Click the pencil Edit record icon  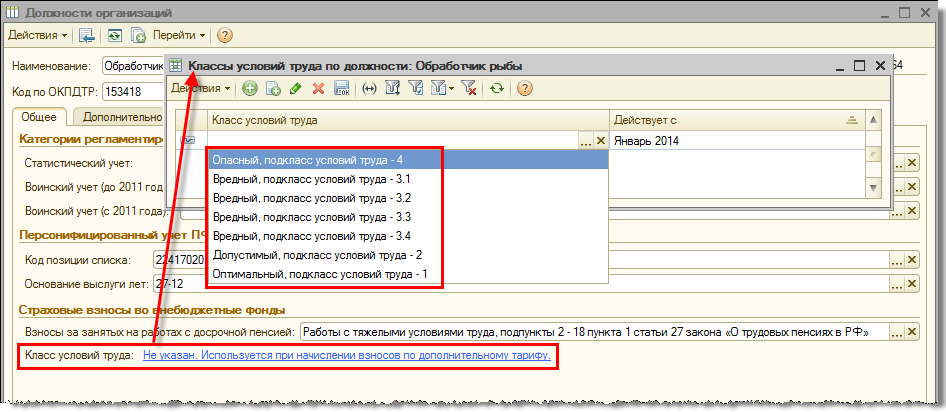pos(295,89)
